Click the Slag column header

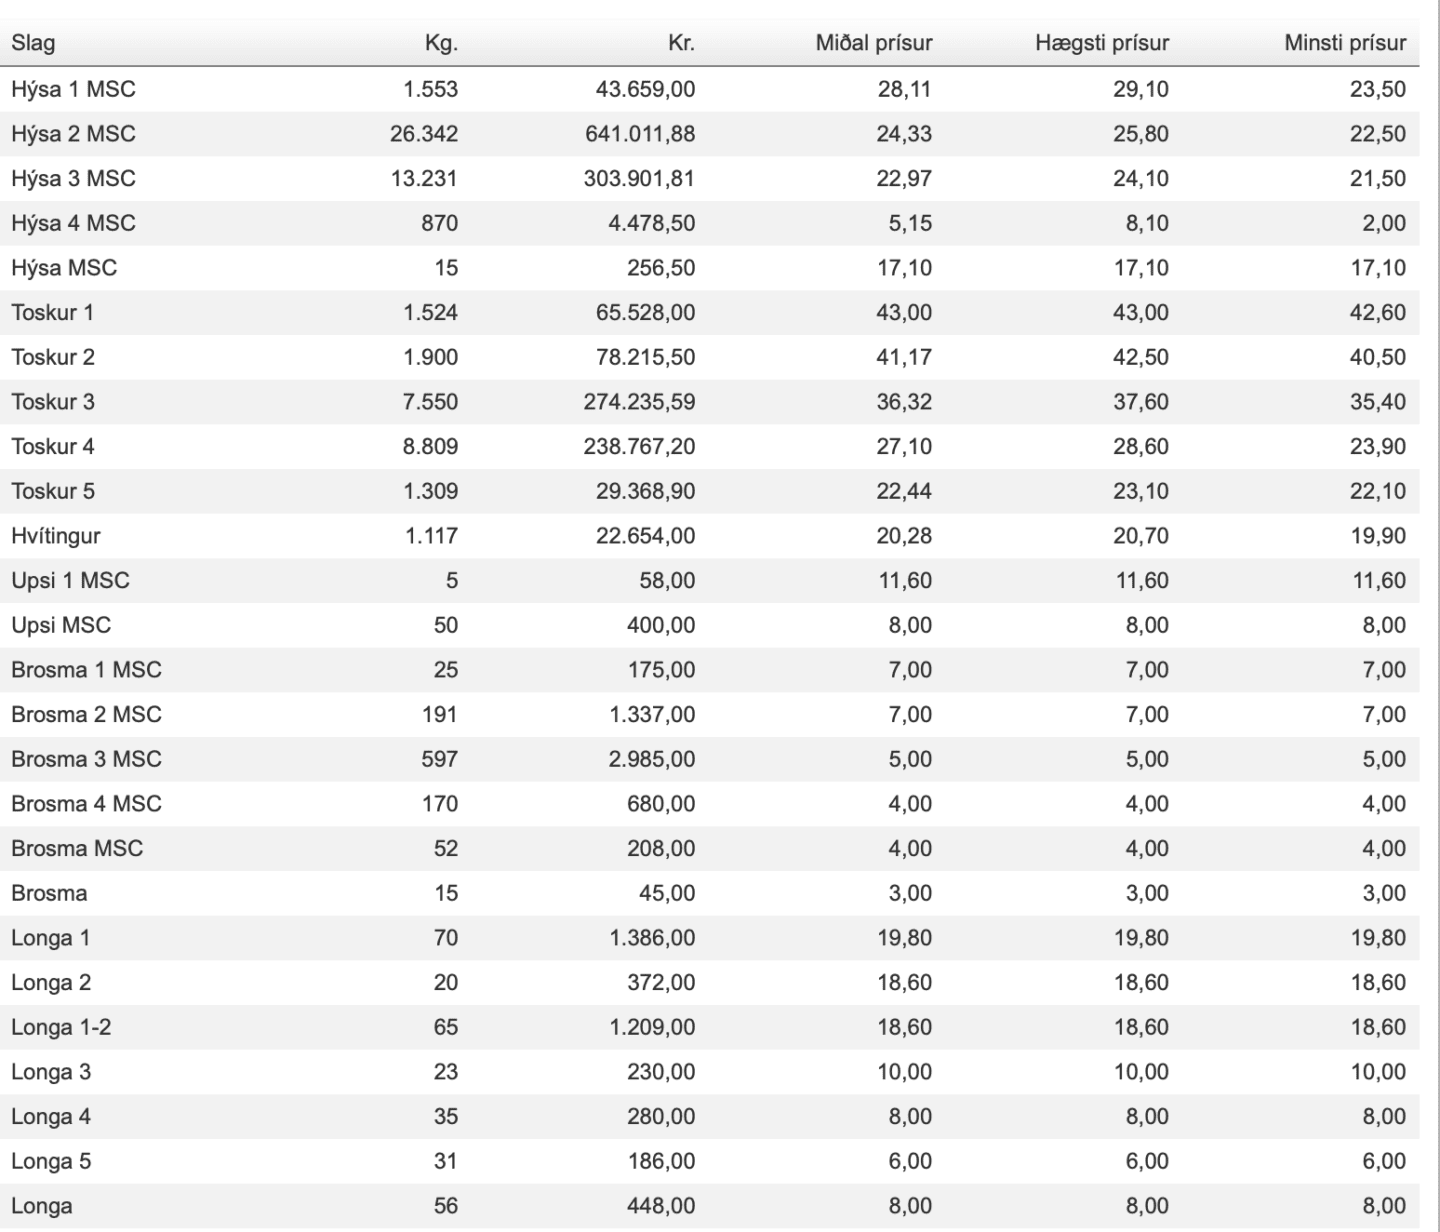tap(33, 44)
